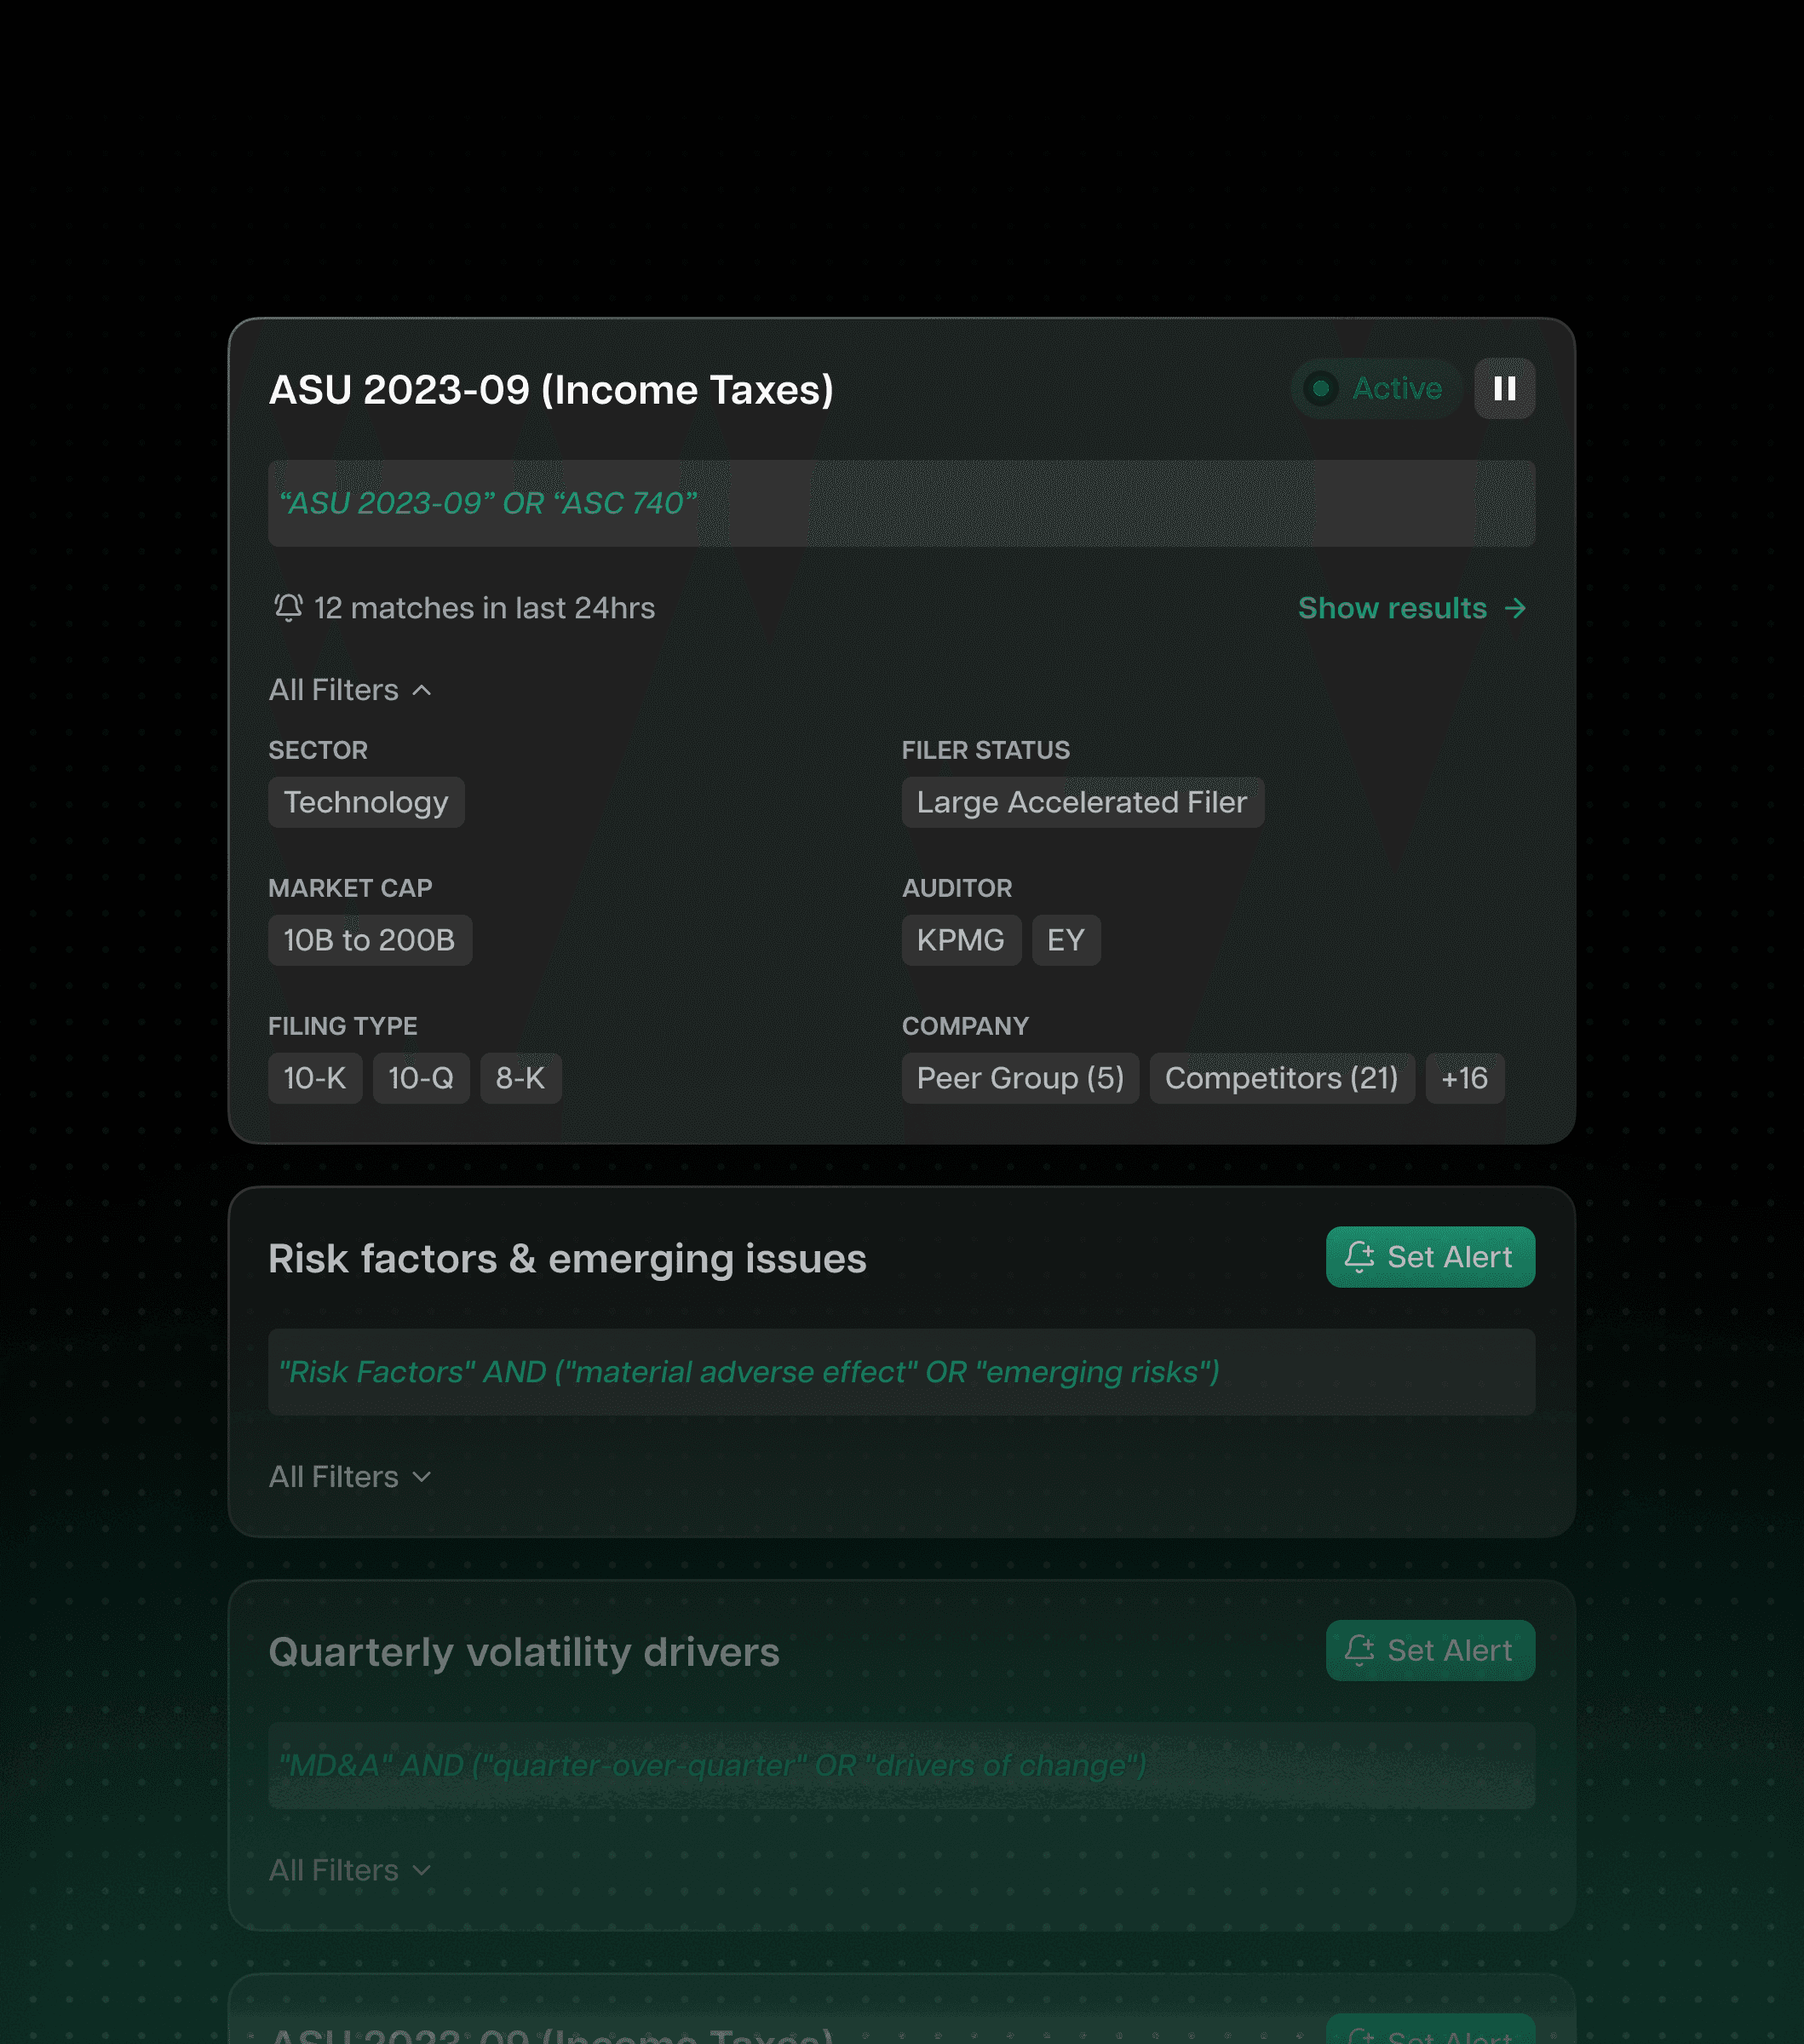Click the 10B to 200B market cap chip
This screenshot has width=1804, height=2044.
click(369, 940)
